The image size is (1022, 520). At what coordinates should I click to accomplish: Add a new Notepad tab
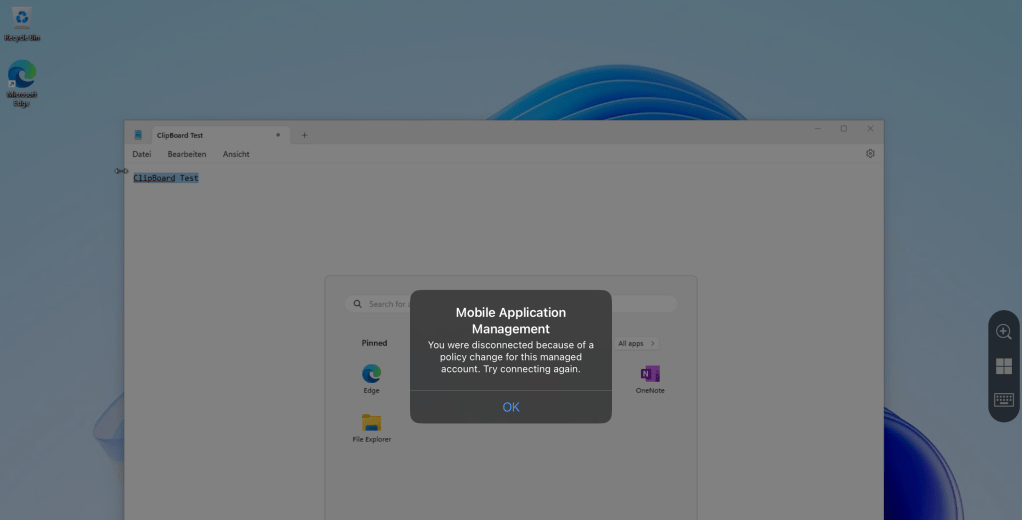pos(305,135)
